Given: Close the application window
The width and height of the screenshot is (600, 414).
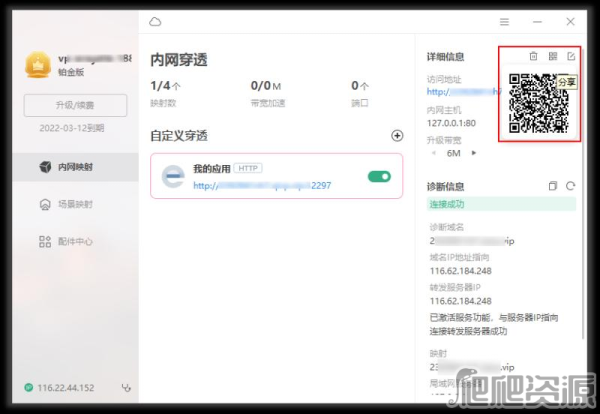Looking at the screenshot, I should tap(571, 22).
